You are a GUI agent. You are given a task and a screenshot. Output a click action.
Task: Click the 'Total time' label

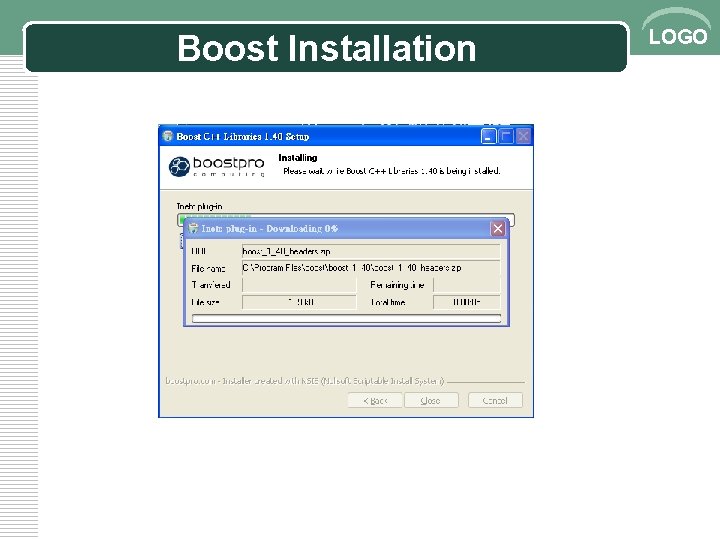388,303
